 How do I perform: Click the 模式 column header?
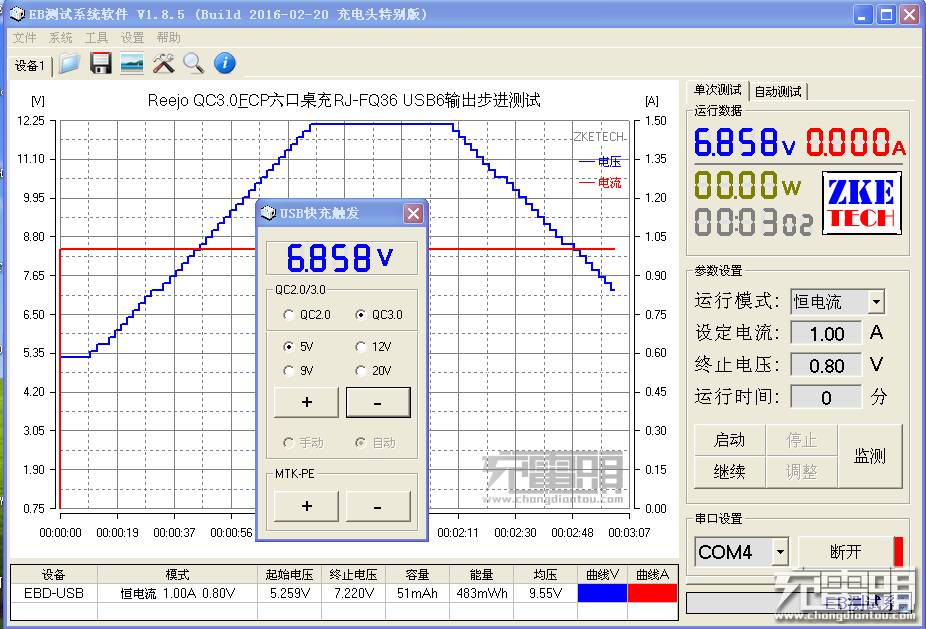coord(178,574)
